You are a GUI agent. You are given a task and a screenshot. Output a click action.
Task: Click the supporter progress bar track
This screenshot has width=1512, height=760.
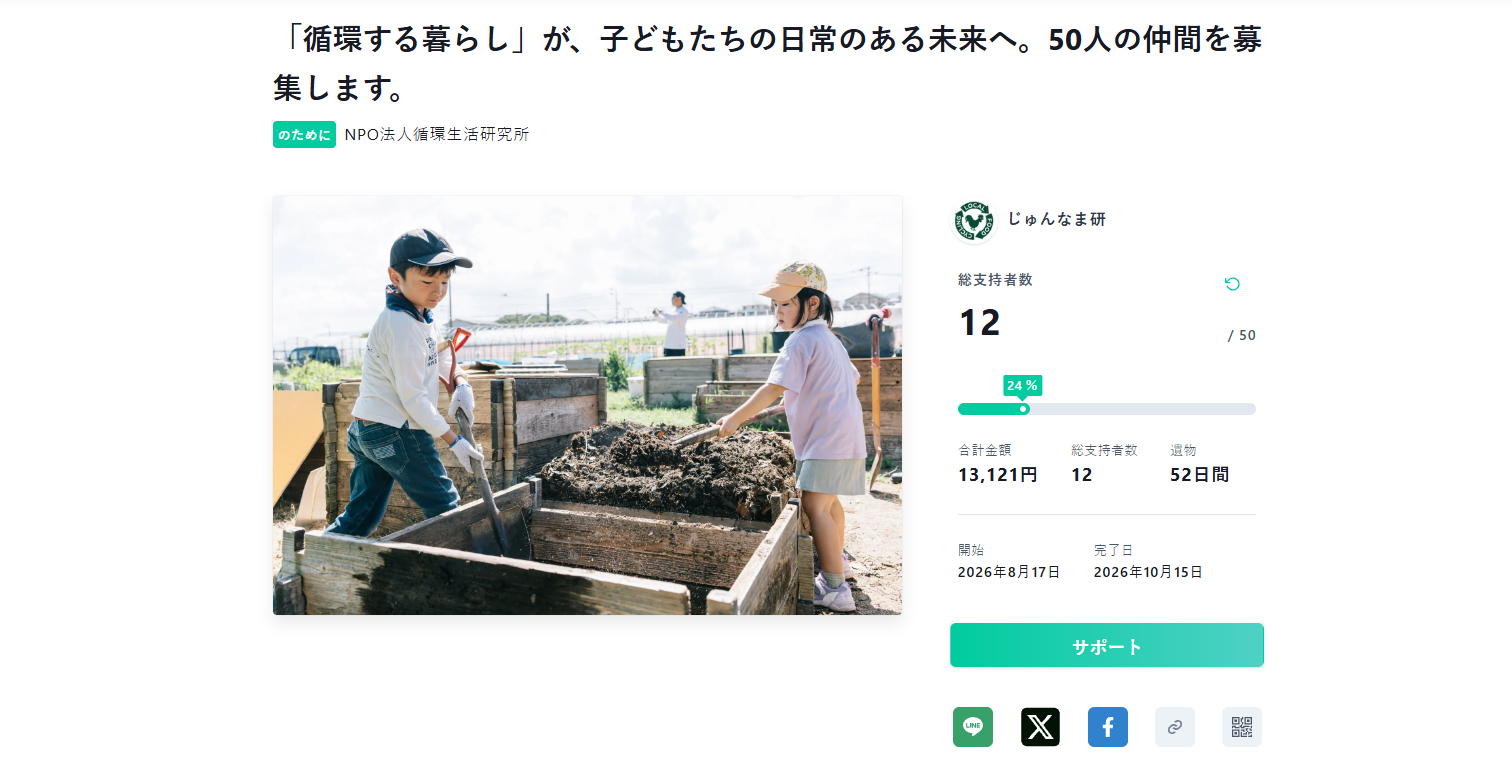click(x=1107, y=409)
